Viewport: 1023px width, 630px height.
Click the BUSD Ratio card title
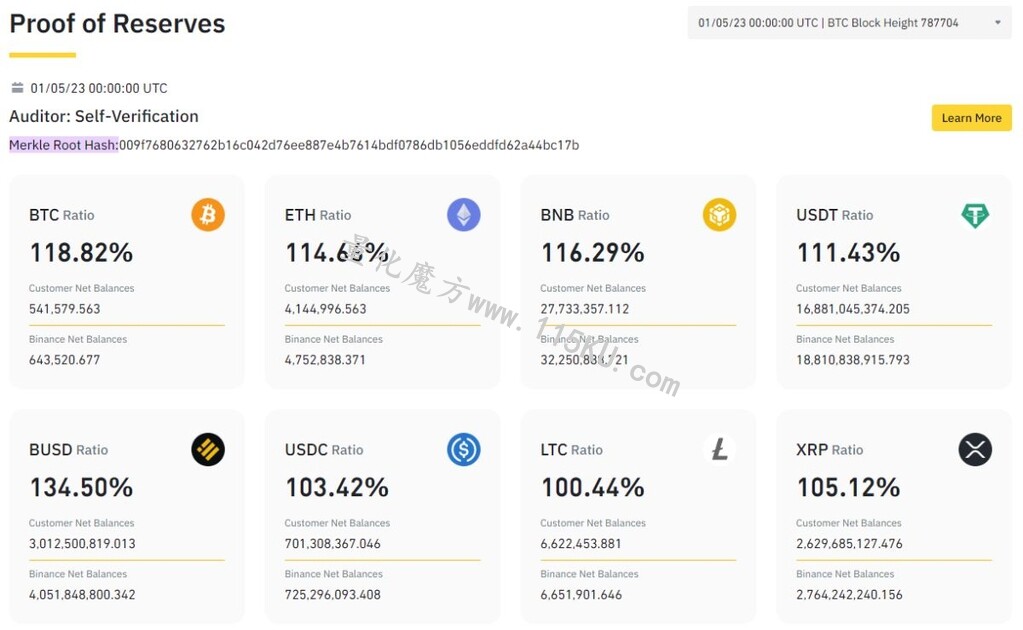pos(69,450)
